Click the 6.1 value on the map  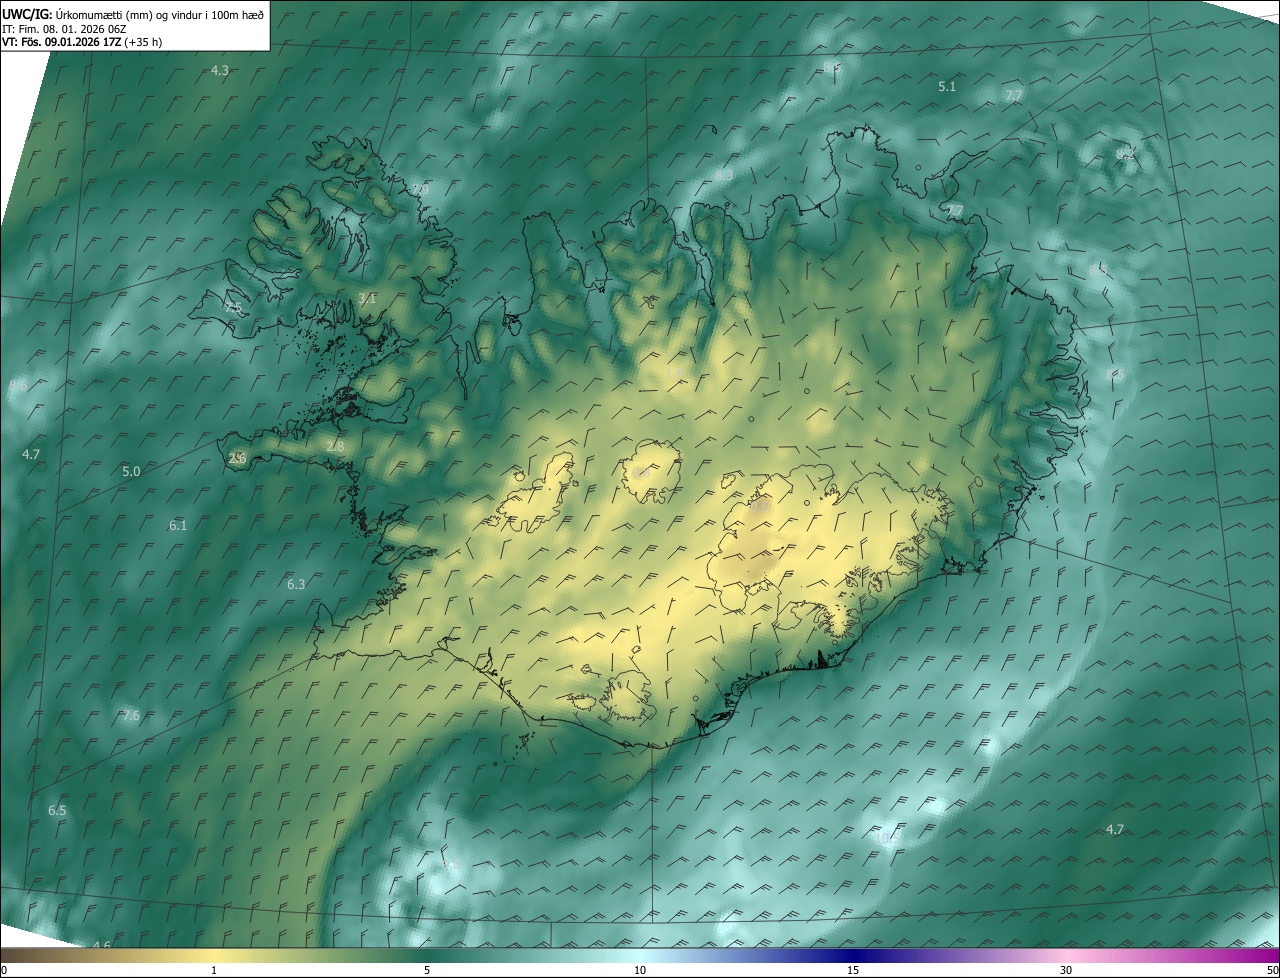[x=178, y=525]
